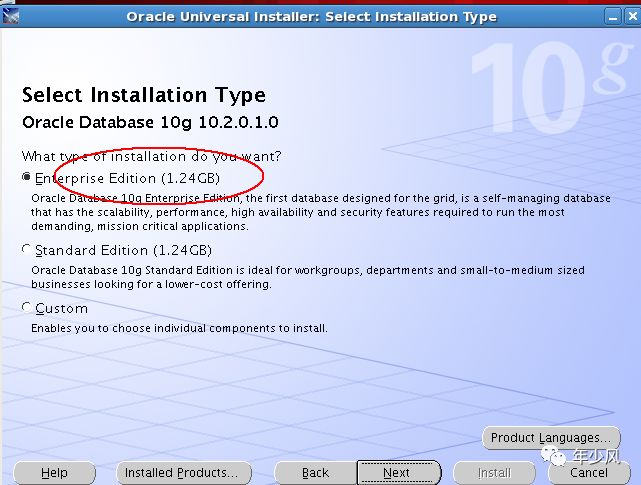Screen dimensions: 641x485
Task: Click the 'Select Installation Type' heading
Action: click(x=144, y=95)
